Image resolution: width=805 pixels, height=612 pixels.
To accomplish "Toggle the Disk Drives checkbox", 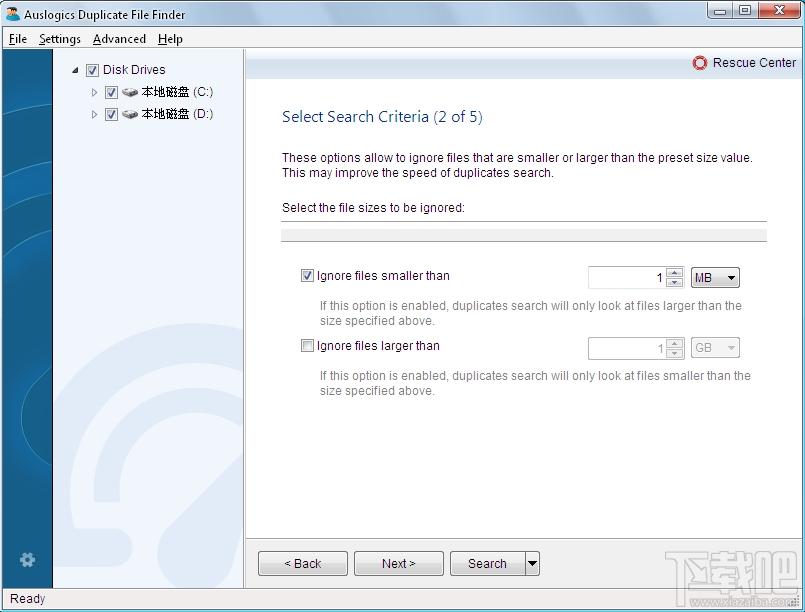I will (x=93, y=70).
